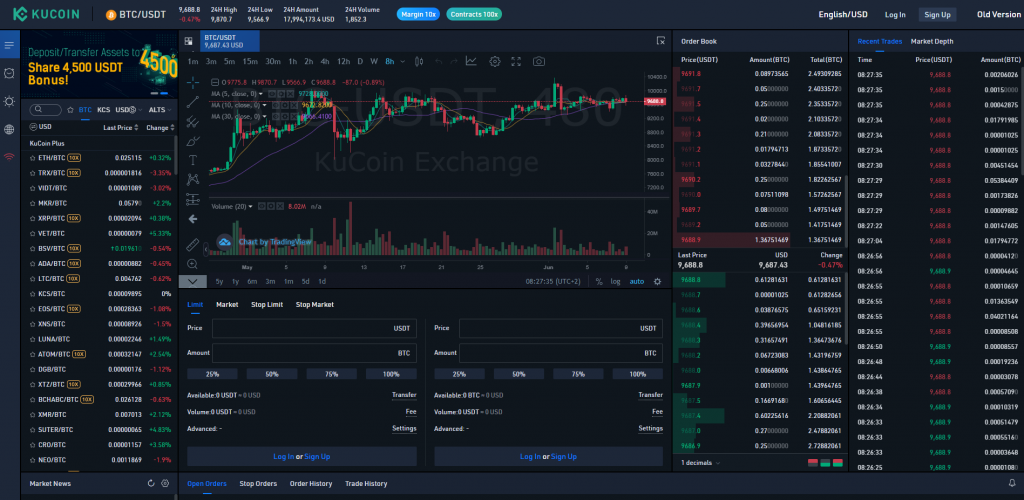
Task: Click the market search box
Action: coord(46,110)
